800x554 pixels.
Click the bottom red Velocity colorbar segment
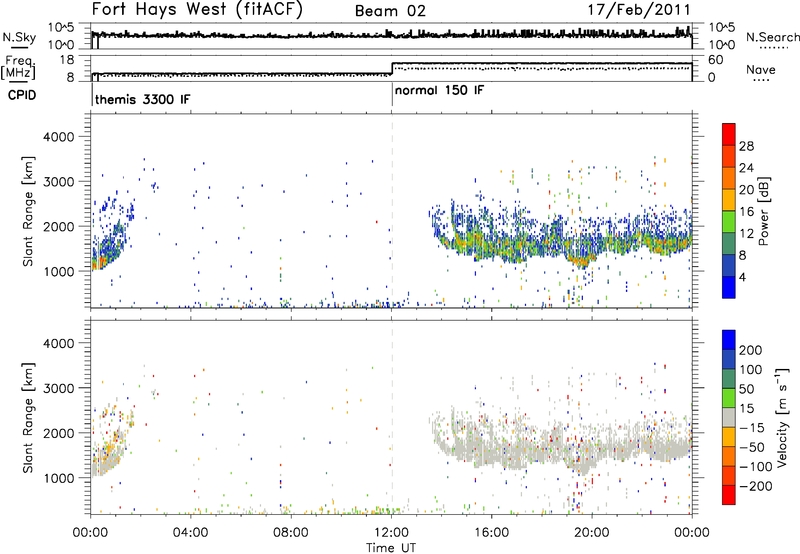coord(729,495)
